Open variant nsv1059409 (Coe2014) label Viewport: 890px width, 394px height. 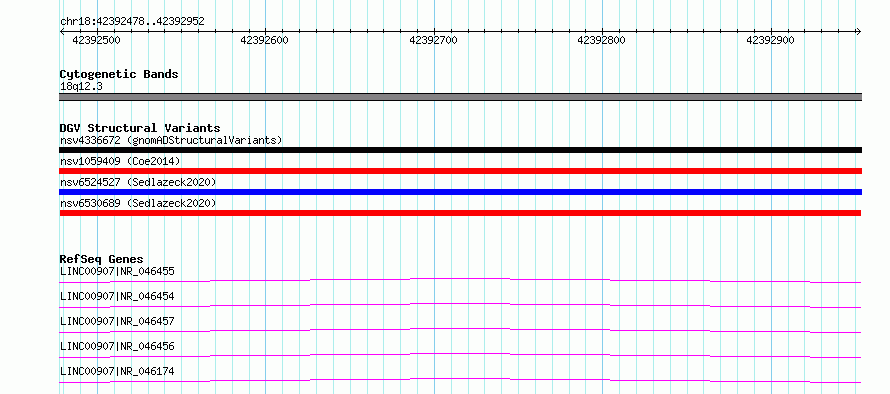tap(120, 161)
